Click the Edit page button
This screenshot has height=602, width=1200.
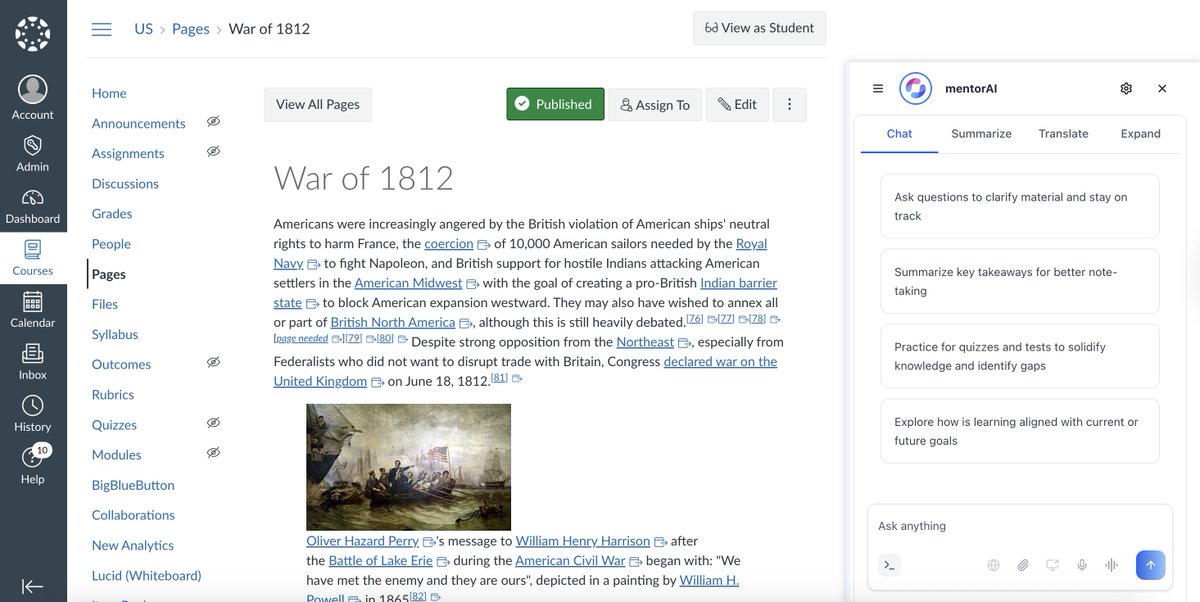pyautogui.click(x=737, y=104)
